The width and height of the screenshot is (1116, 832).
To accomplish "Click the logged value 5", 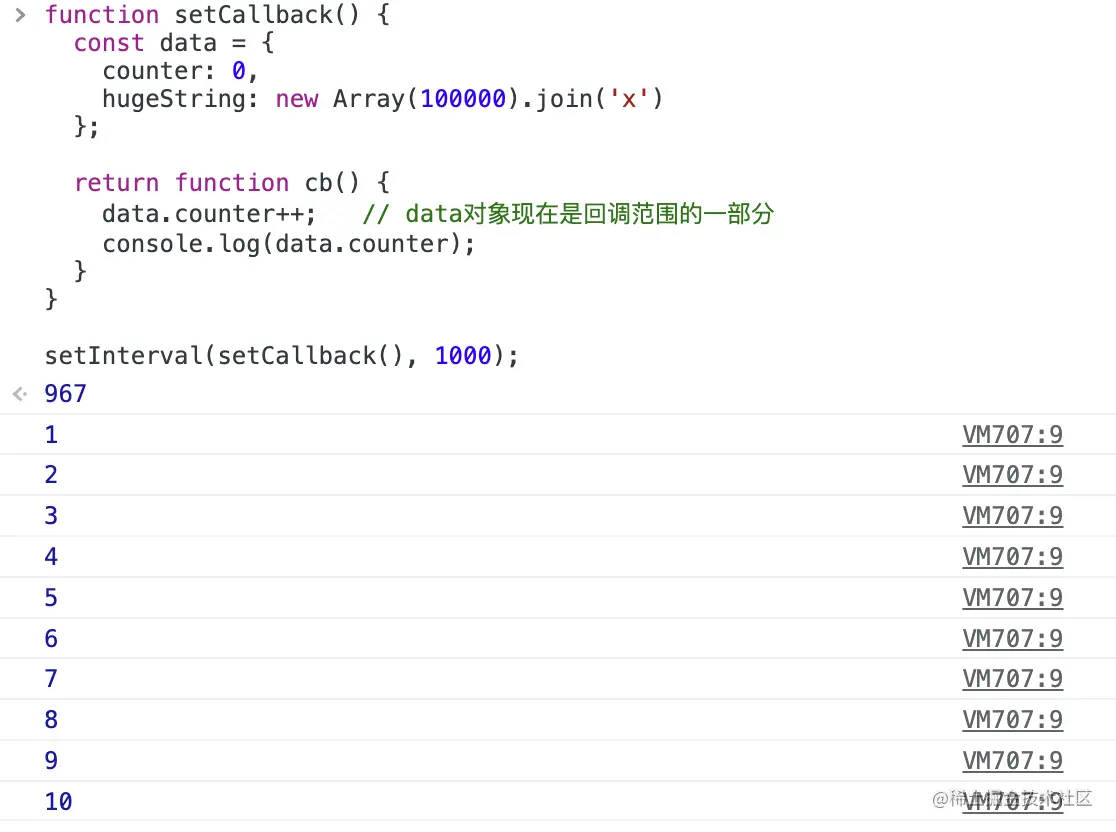I will click(51, 598).
